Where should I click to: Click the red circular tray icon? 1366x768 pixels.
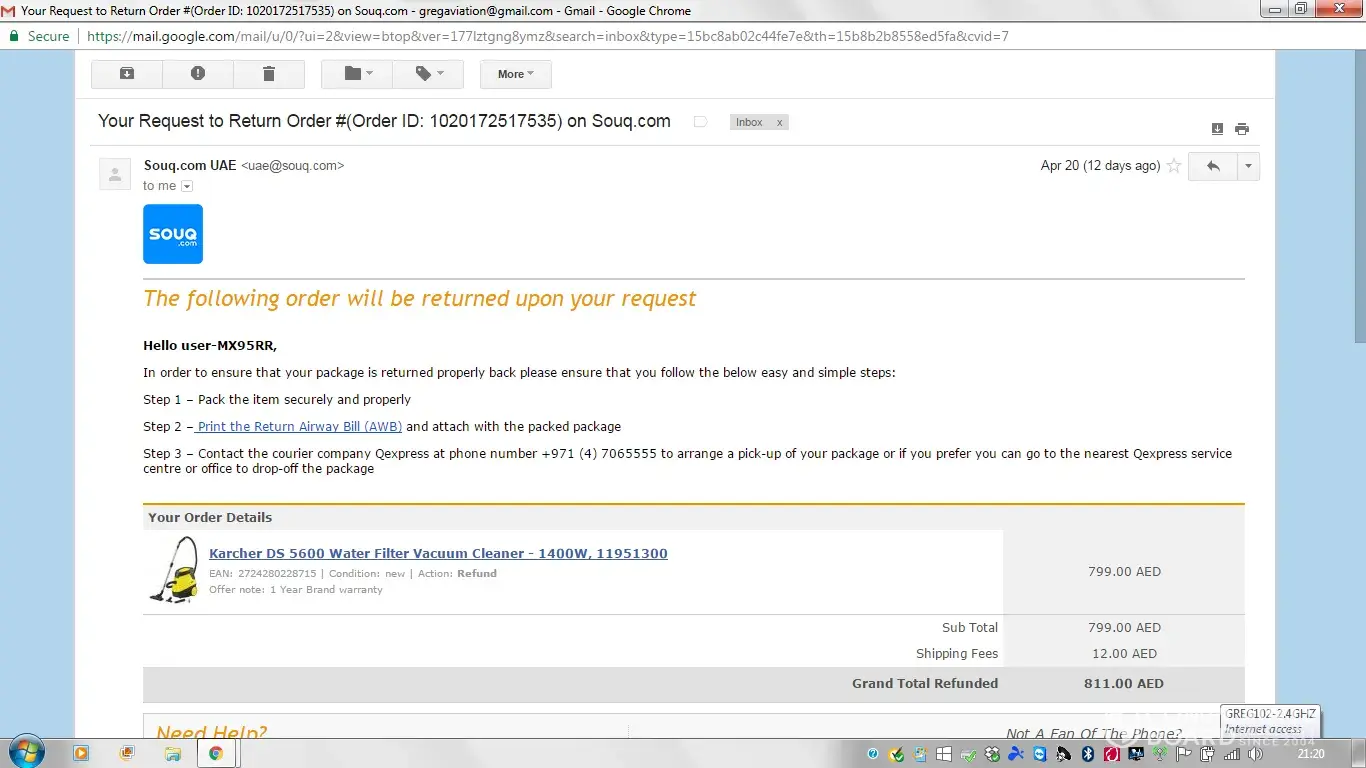[x=1112, y=754]
